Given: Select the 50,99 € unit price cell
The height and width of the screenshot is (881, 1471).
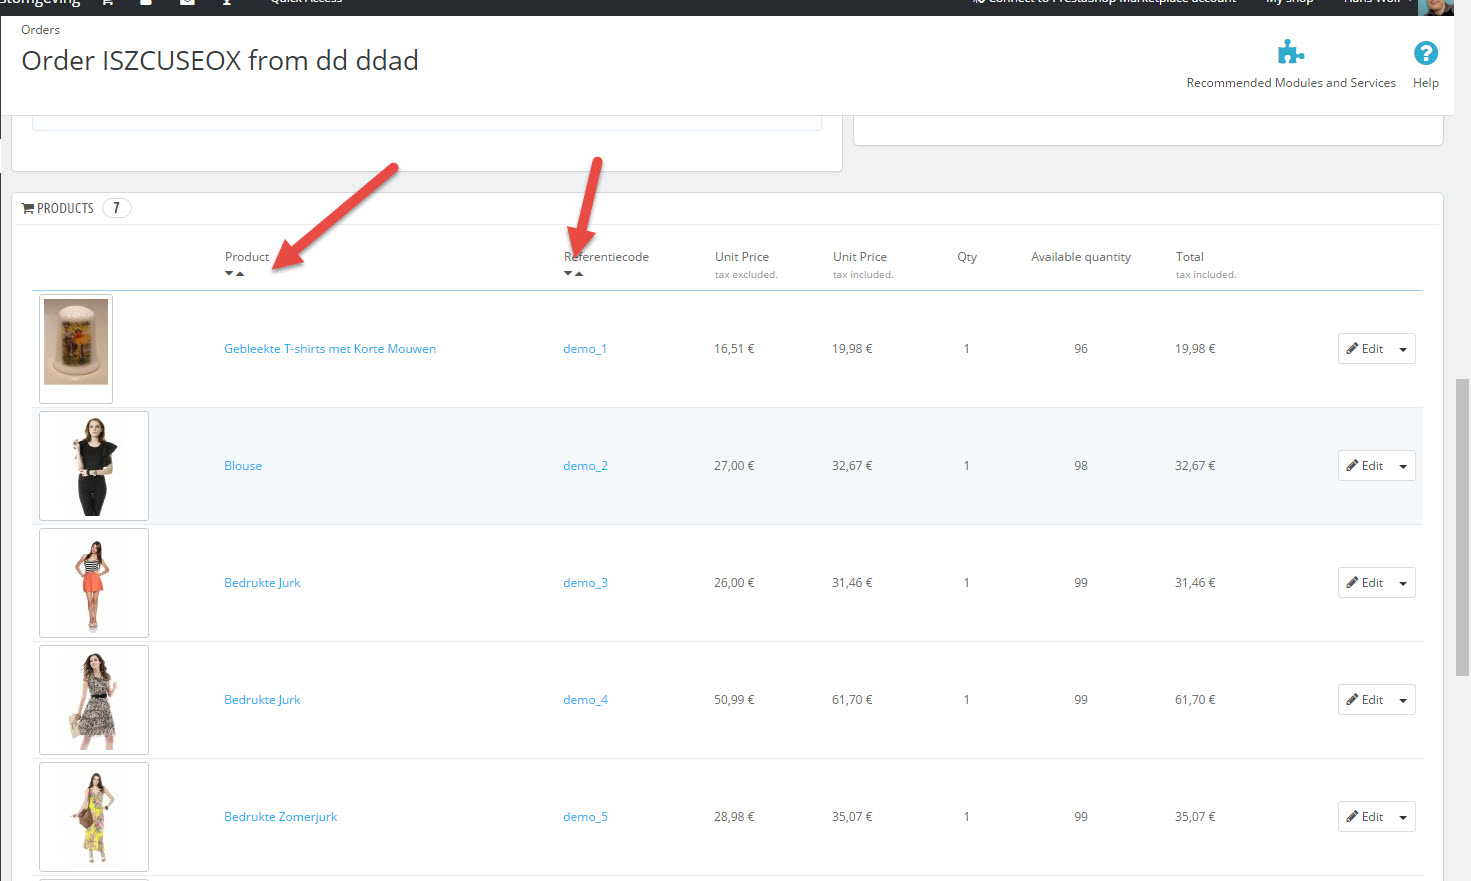Looking at the screenshot, I should 734,700.
